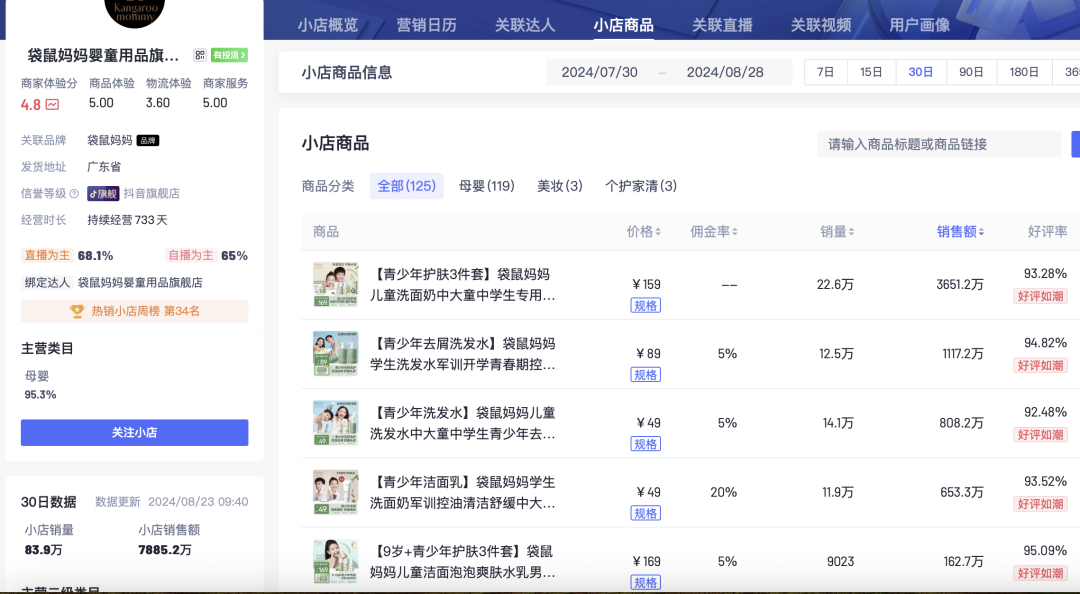1080x594 pixels.
Task: Filter products by 个护家清(3)
Action: [x=641, y=186]
